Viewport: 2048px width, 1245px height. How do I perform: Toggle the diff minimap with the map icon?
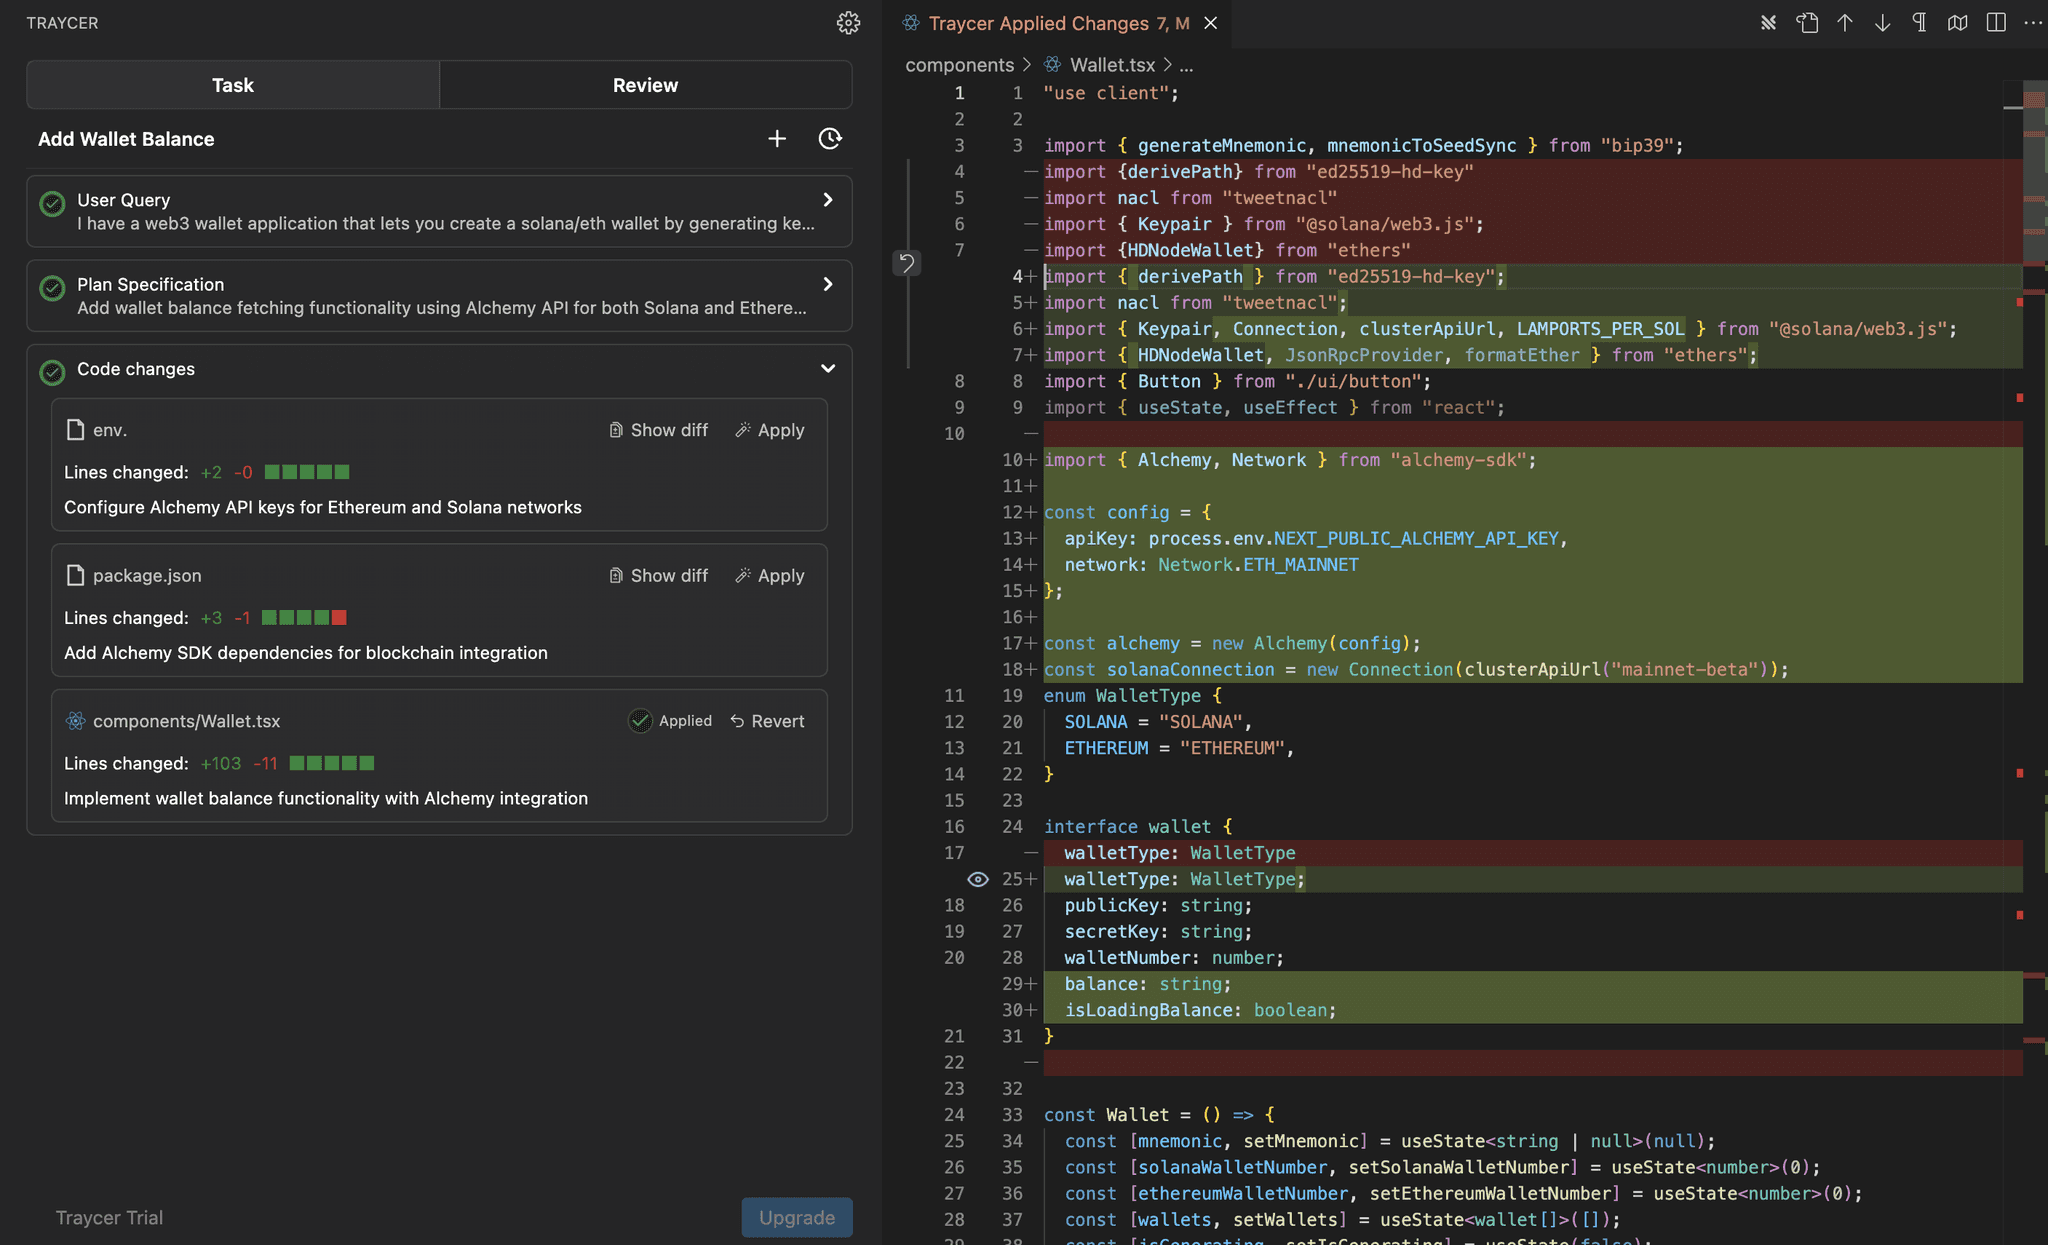(1958, 22)
